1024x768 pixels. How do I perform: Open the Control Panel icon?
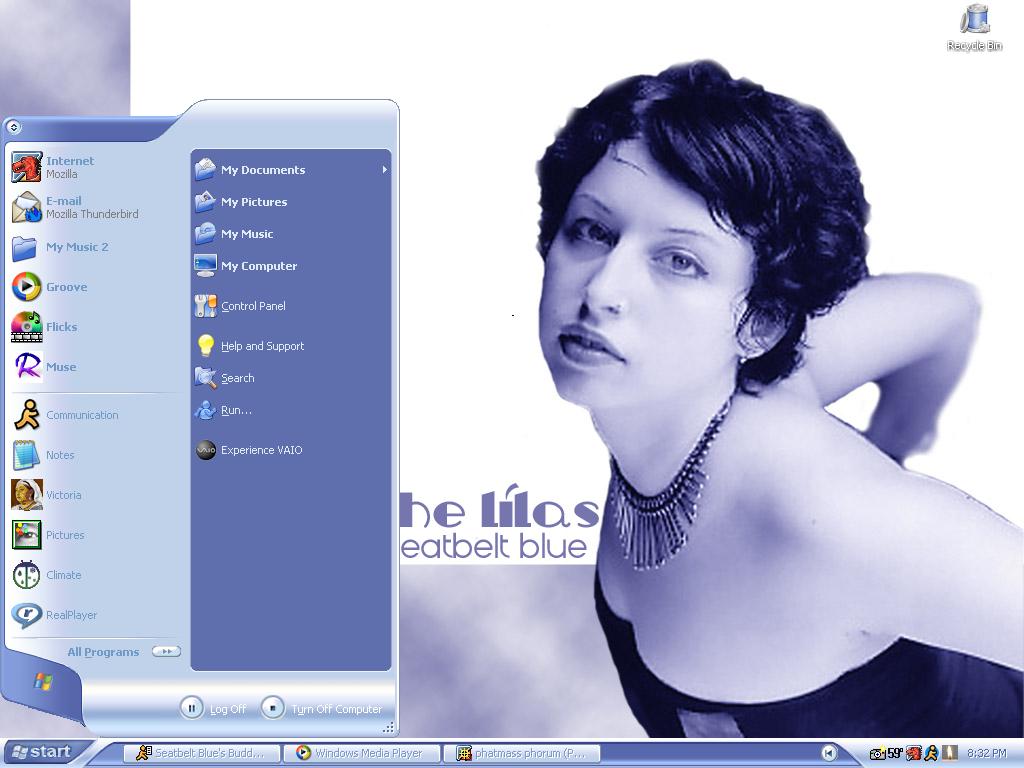[x=205, y=306]
